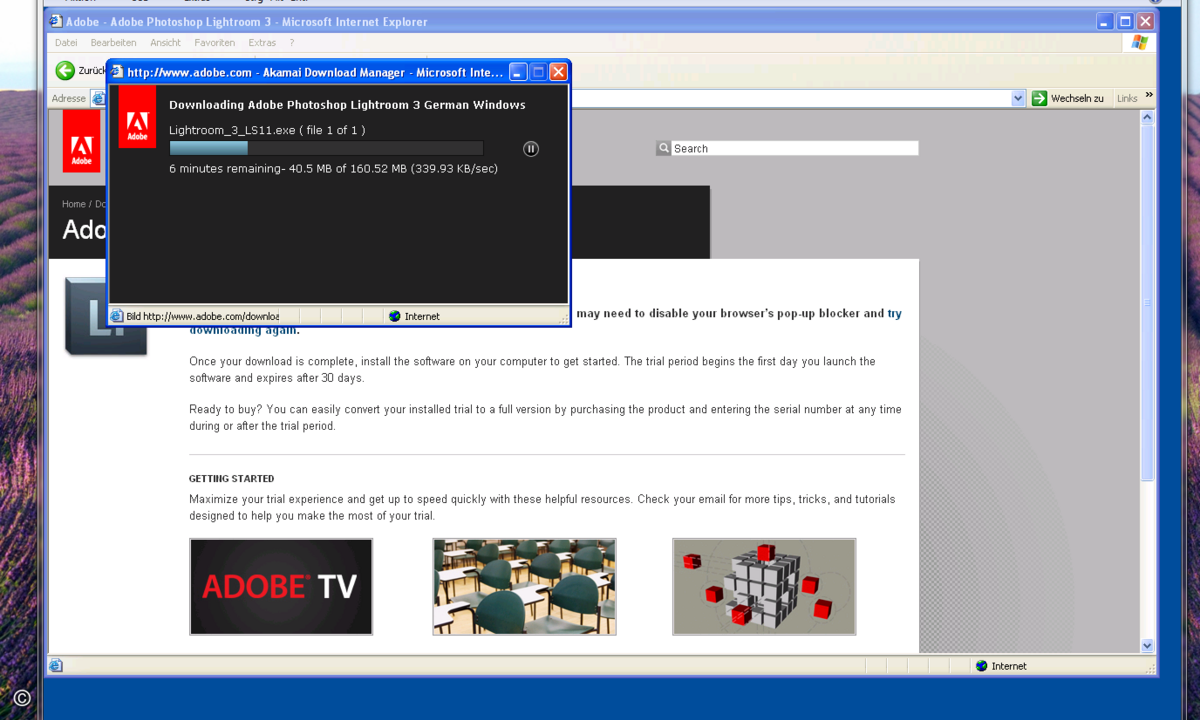Click the Internet zone globe in the download manager status bar
This screenshot has height=720, width=1200.
pyautogui.click(x=395, y=316)
